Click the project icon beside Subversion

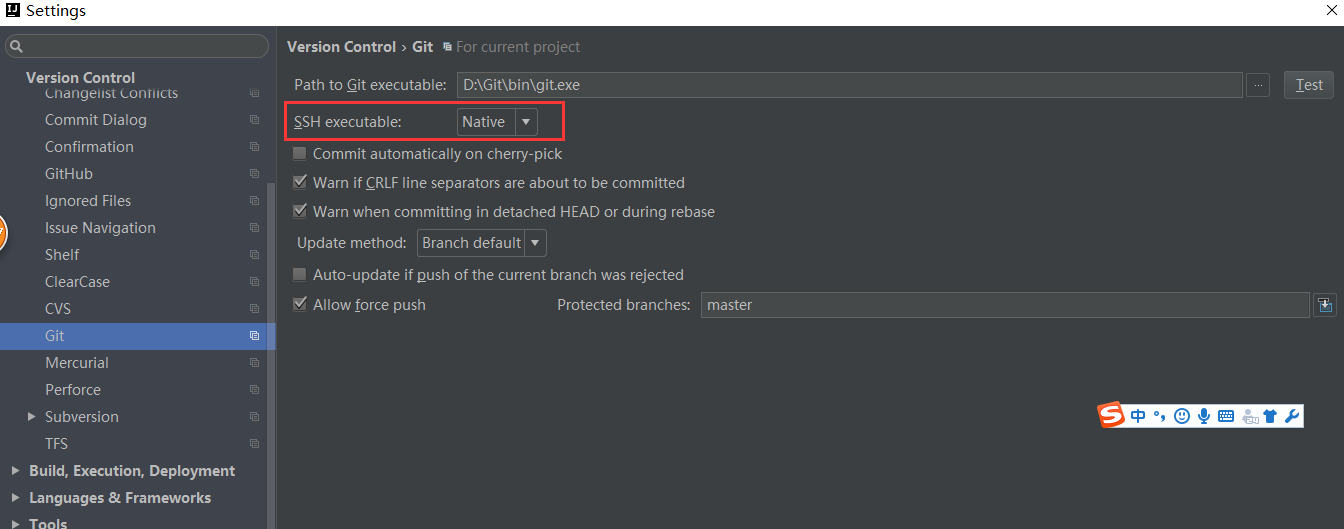tap(254, 417)
